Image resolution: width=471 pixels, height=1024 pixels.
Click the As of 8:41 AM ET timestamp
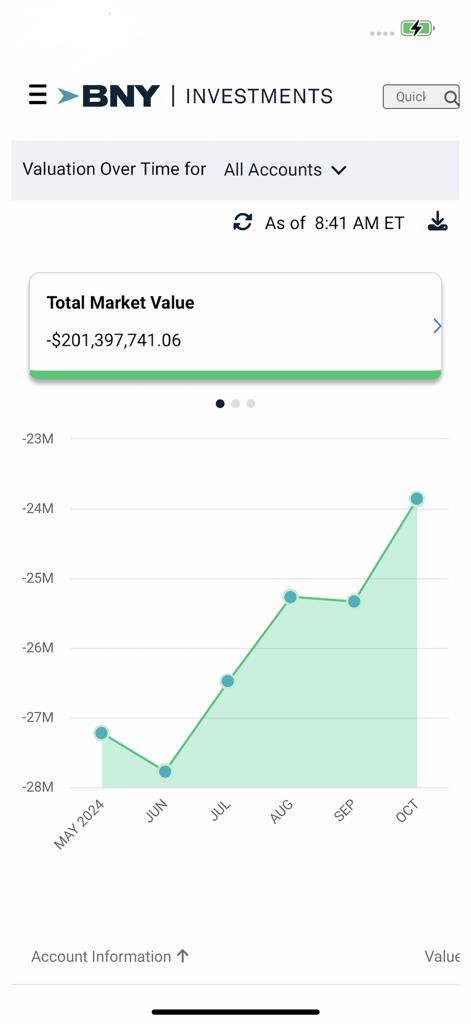(x=334, y=223)
